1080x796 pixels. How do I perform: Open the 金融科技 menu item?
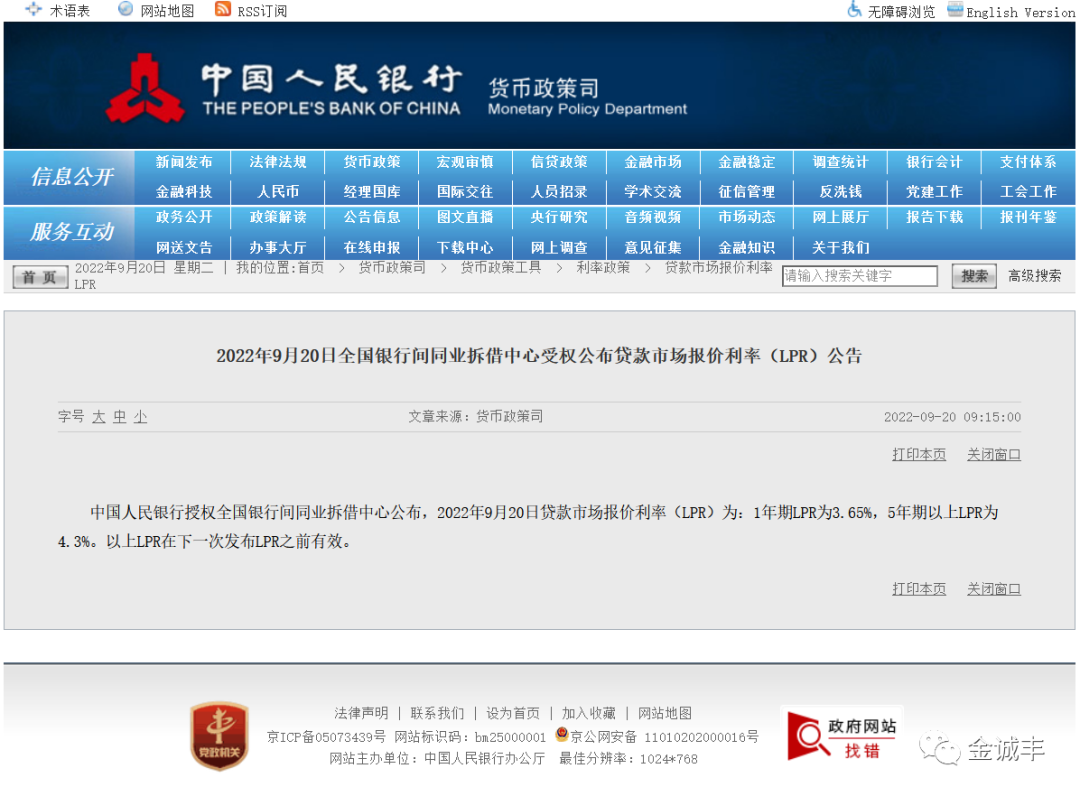coord(184,192)
